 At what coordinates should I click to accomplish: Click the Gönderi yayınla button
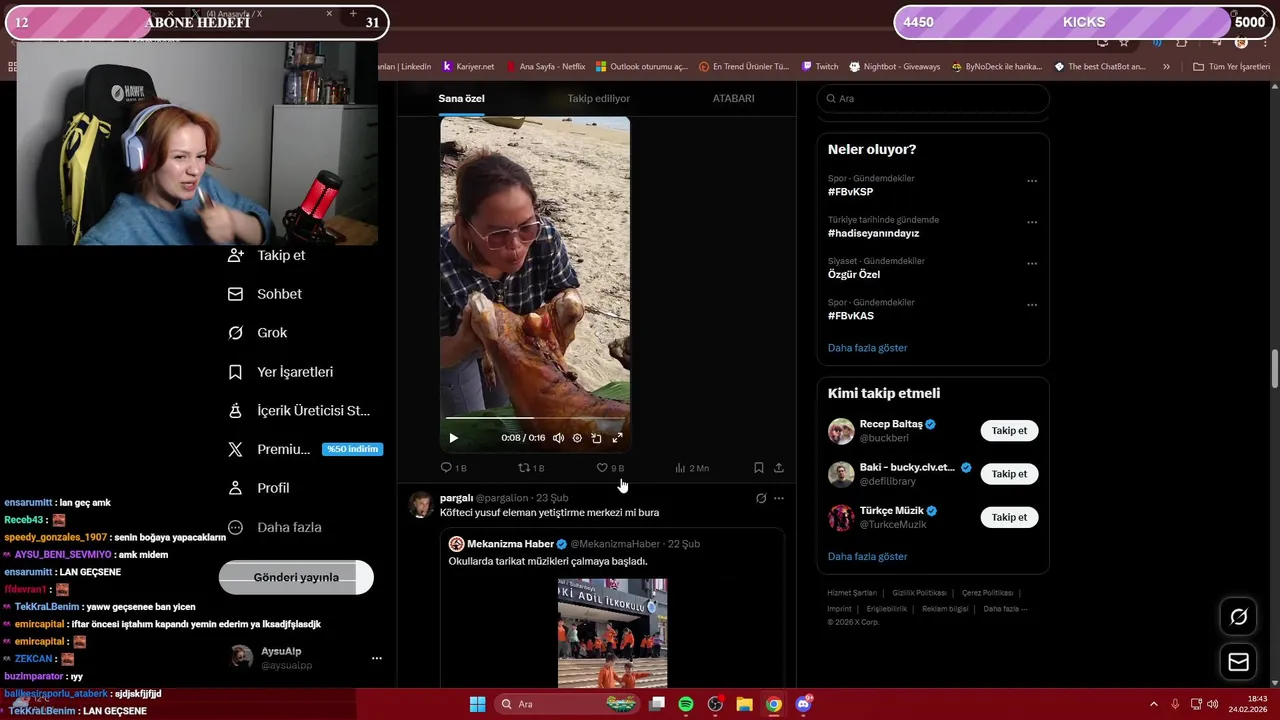(296, 577)
